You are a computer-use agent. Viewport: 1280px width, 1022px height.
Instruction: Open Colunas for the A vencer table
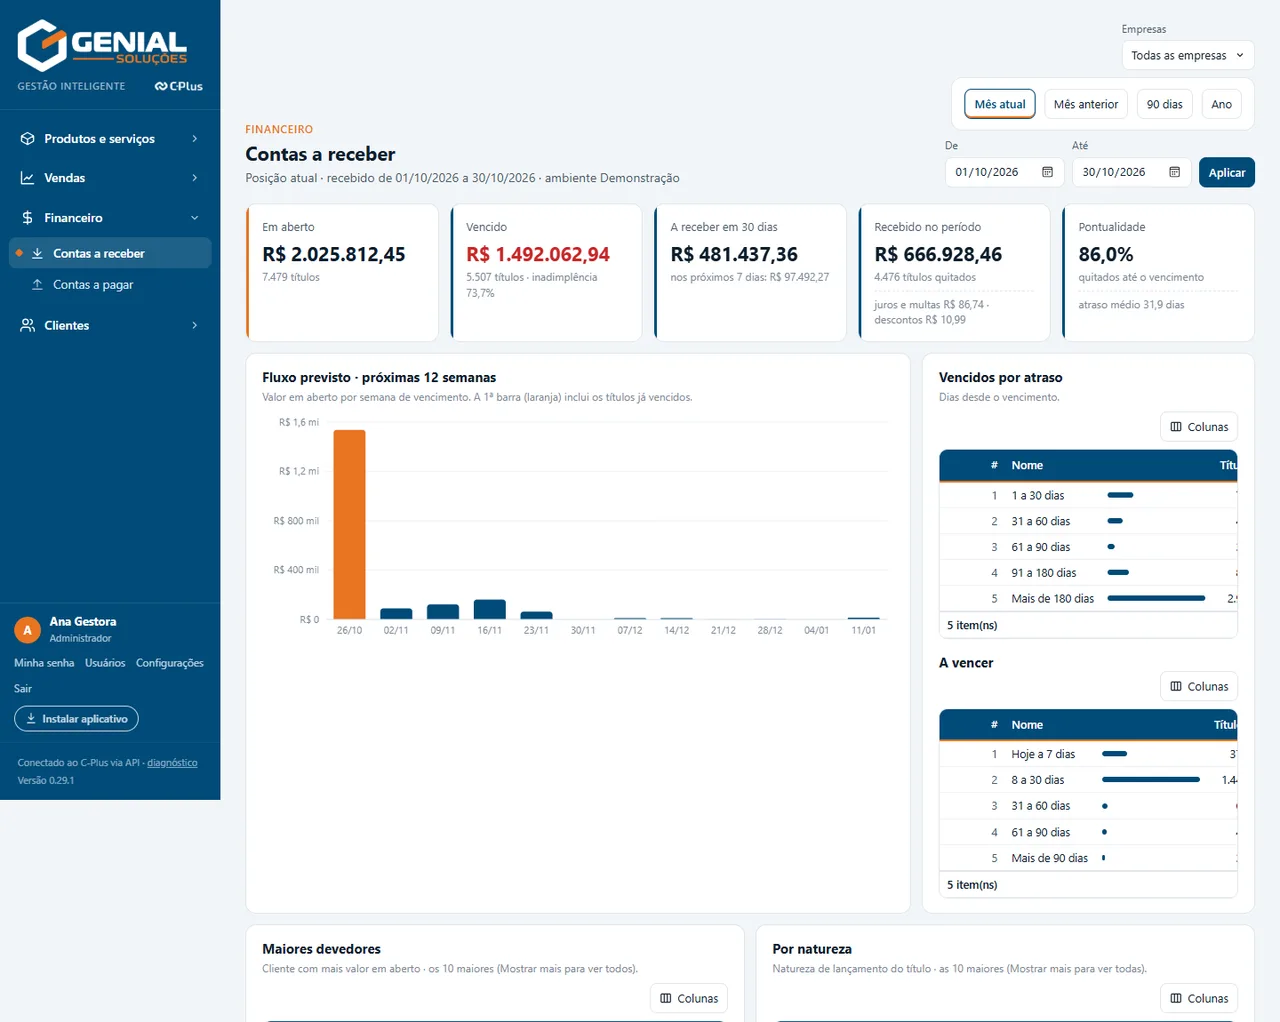[1199, 687]
